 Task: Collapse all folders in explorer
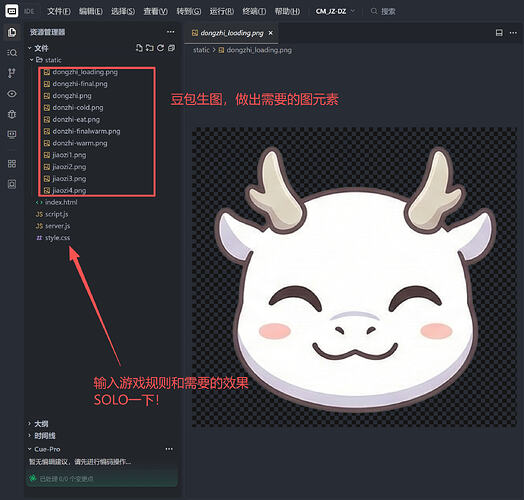171,48
